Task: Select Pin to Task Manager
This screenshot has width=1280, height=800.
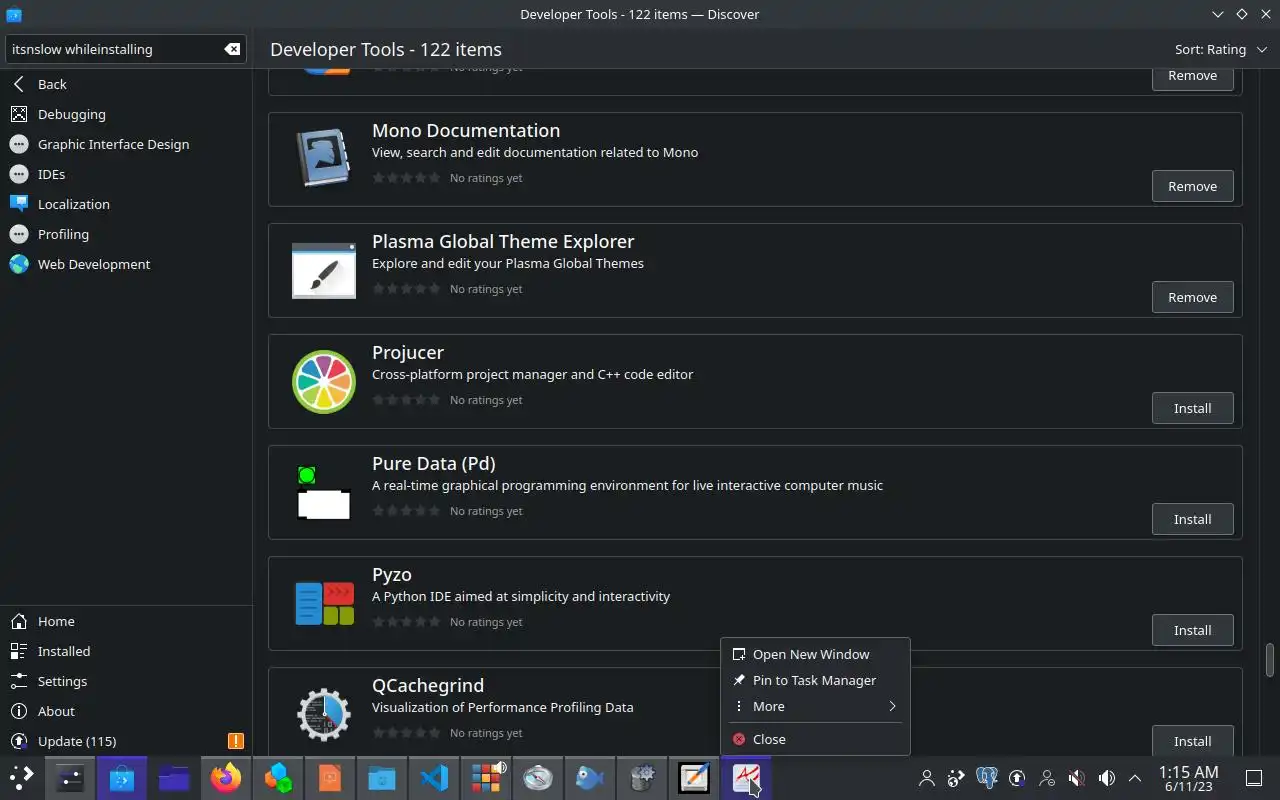Action: click(x=815, y=680)
